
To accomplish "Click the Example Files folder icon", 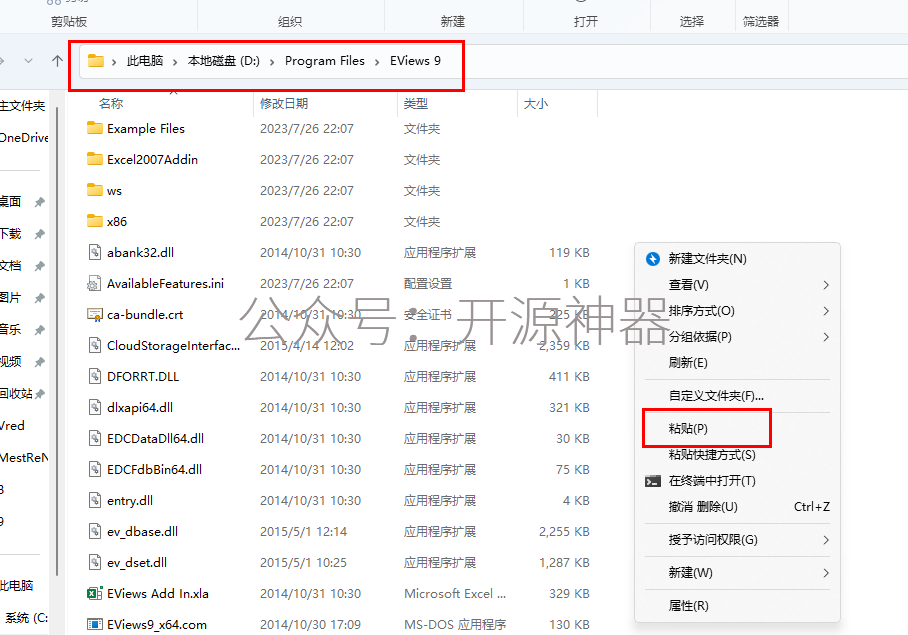I will click(x=94, y=128).
